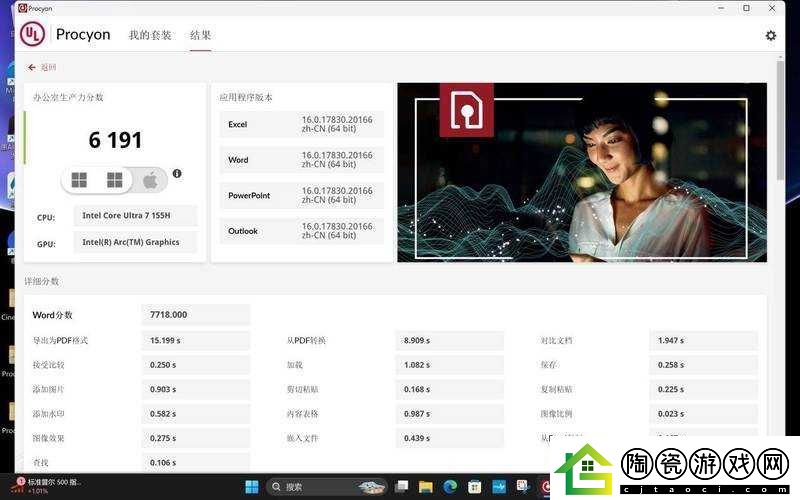Viewport: 800px width, 500px height.
Task: Click the 从PDF转换 value 8.909 s
Action: pyautogui.click(x=450, y=340)
